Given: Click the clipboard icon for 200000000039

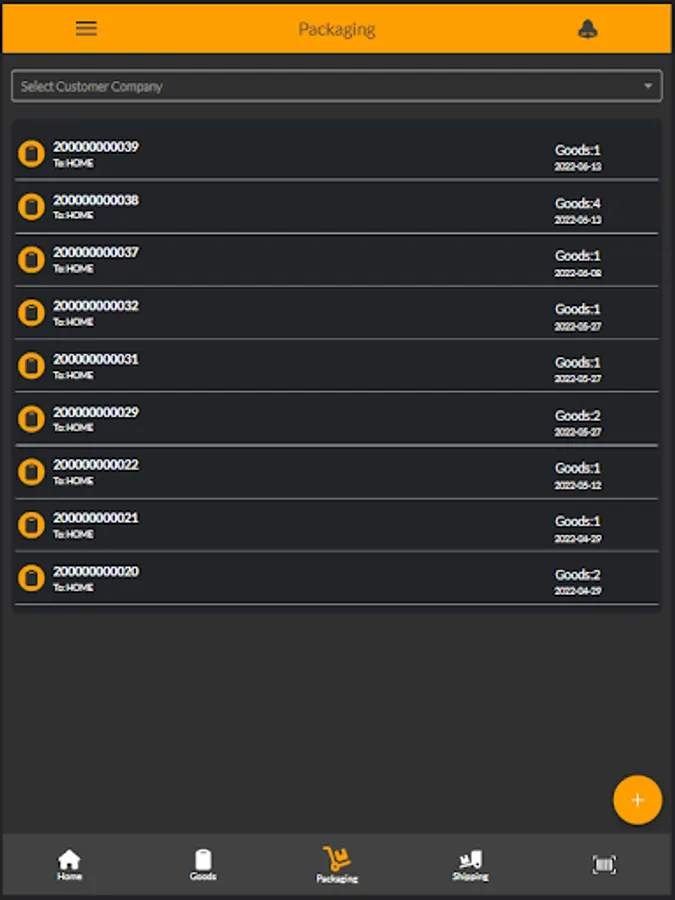Looking at the screenshot, I should [32, 154].
